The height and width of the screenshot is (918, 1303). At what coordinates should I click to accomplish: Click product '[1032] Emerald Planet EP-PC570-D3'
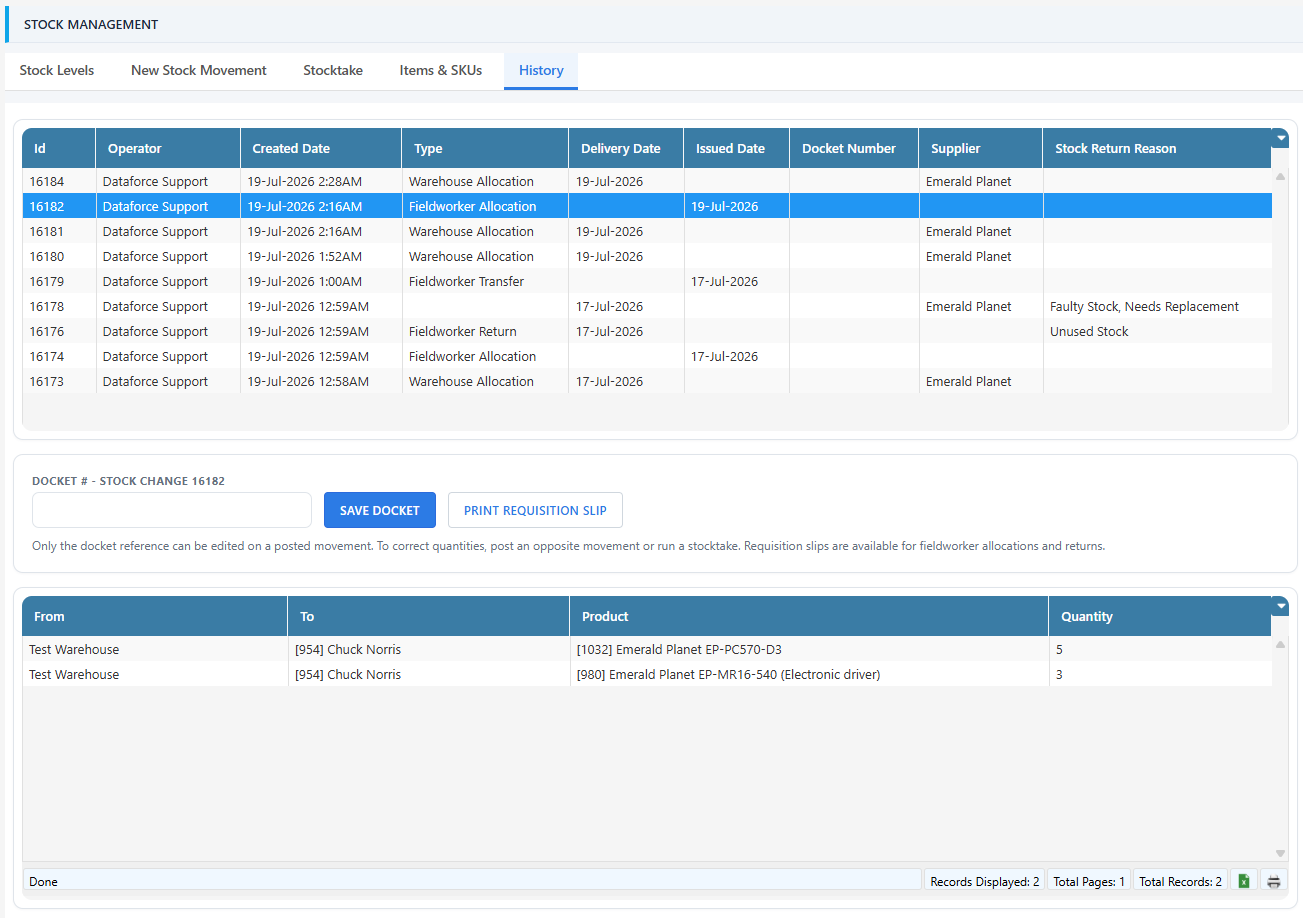679,649
